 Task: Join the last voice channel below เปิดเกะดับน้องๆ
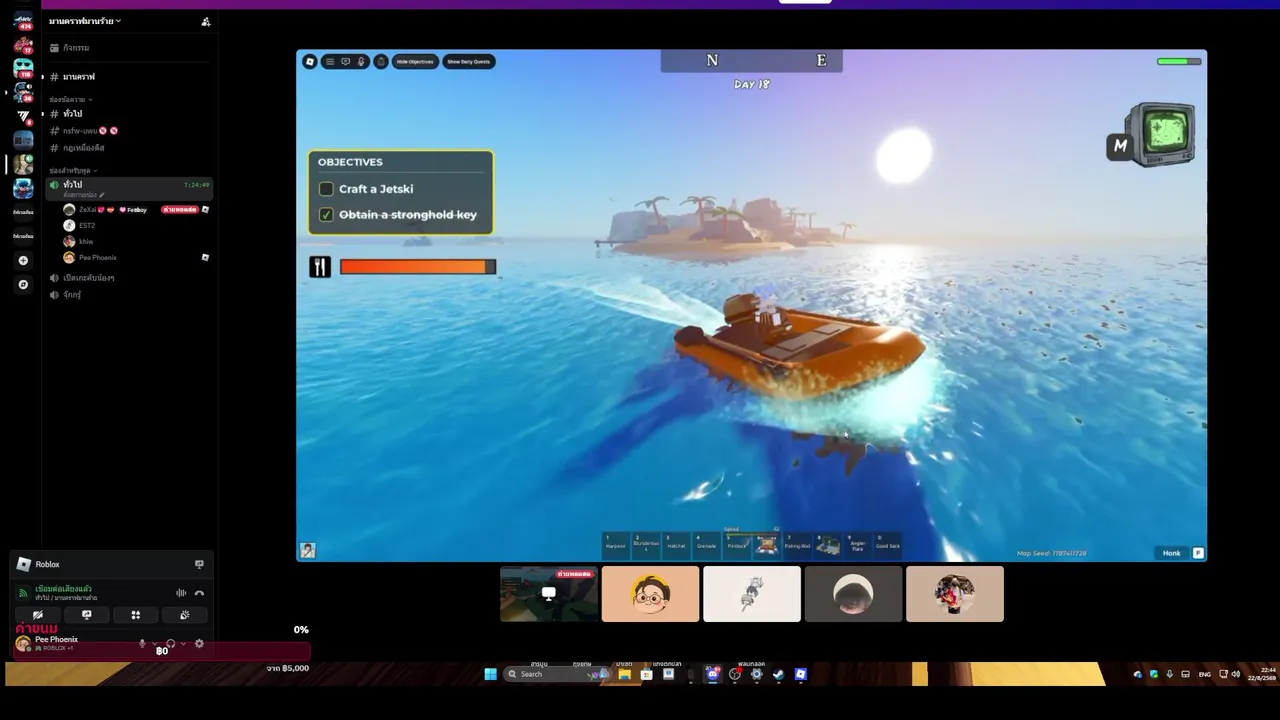coord(130,295)
